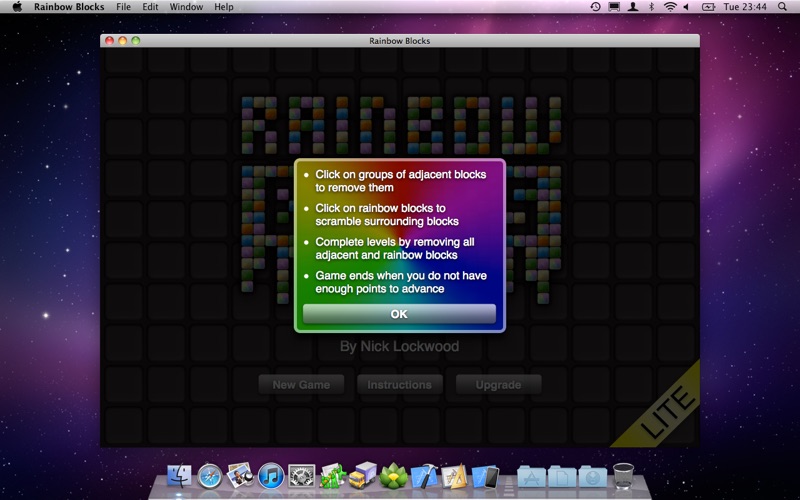Open the Rainbow Blocks application menu
The width and height of the screenshot is (800, 500).
(69, 7)
